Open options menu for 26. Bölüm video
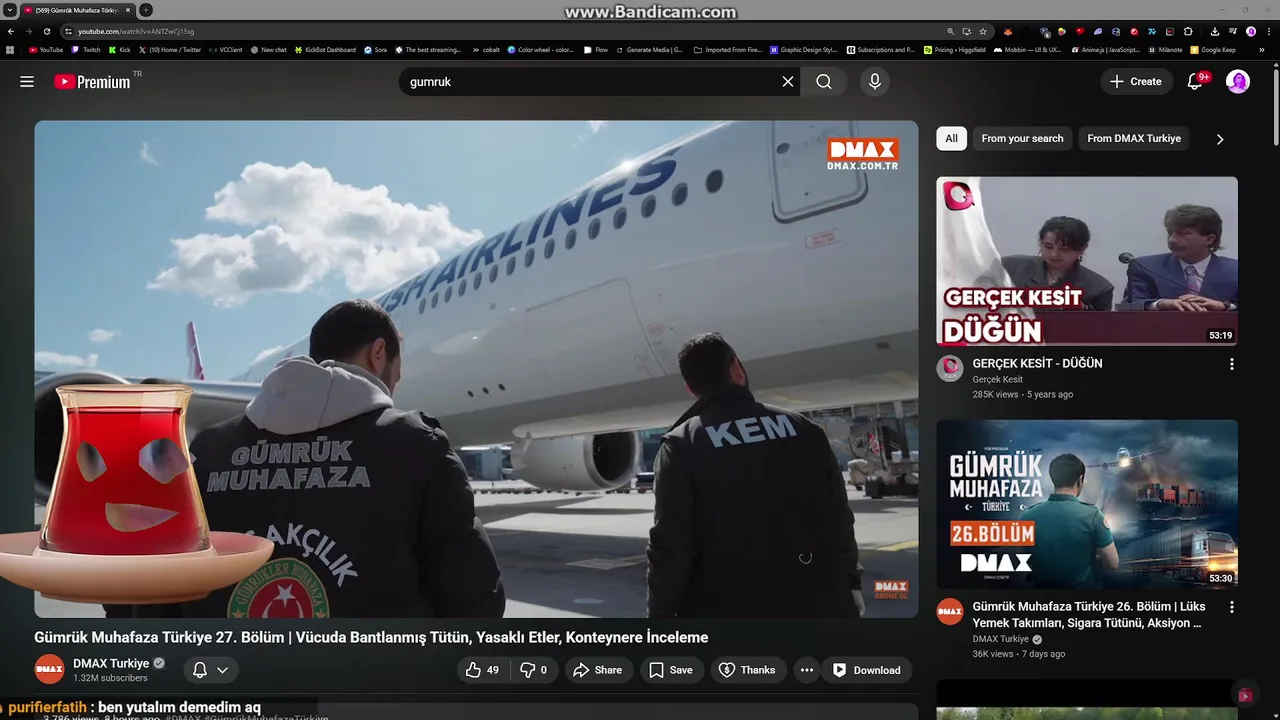Screen dimensions: 1280x720 [x=1231, y=607]
